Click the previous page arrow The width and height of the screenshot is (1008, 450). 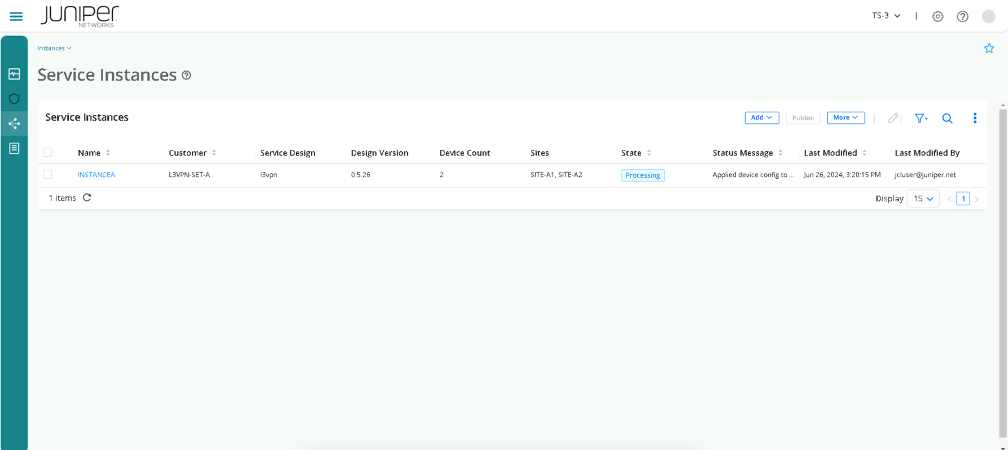click(950, 199)
